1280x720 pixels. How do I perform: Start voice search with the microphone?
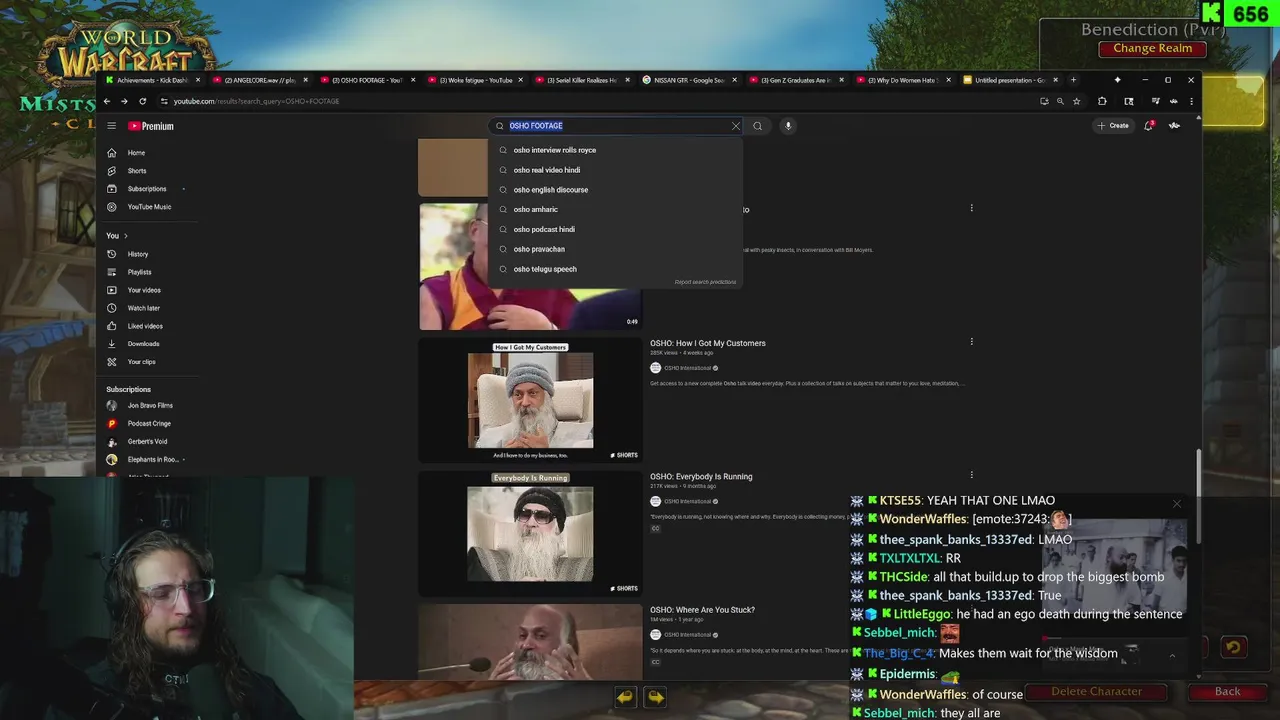point(788,126)
